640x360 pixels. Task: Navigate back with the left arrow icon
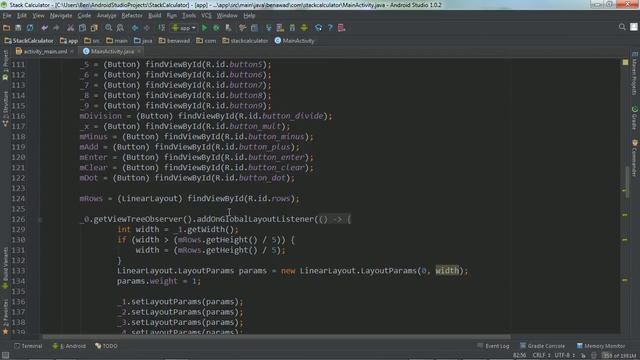pyautogui.click(x=135, y=28)
